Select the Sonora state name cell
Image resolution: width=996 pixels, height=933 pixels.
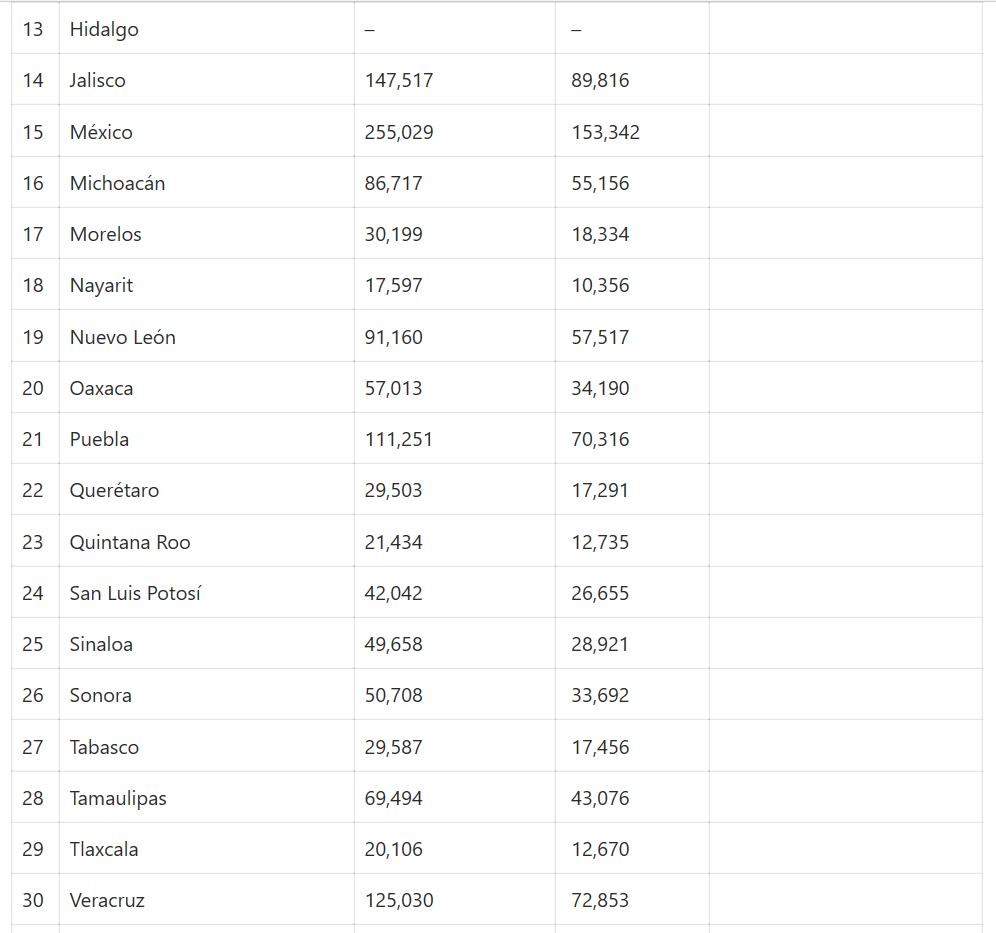pos(100,695)
